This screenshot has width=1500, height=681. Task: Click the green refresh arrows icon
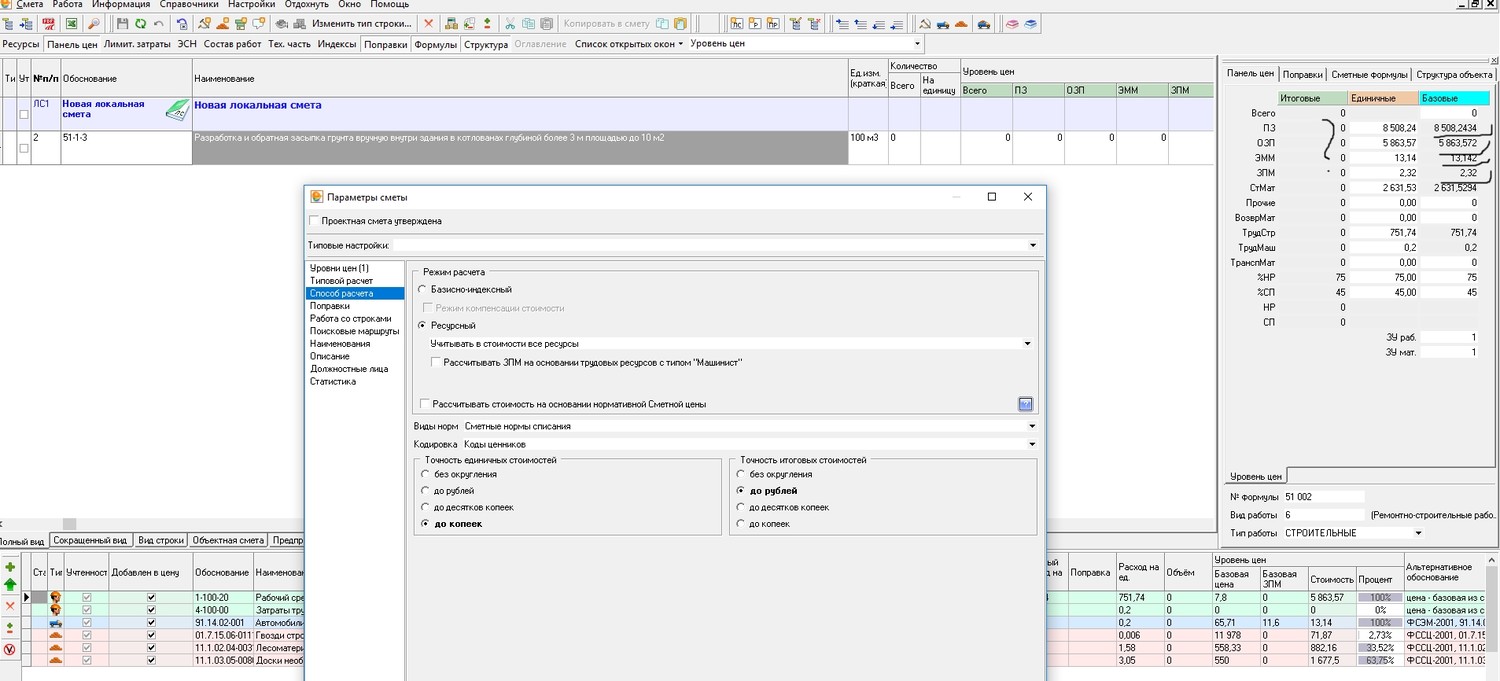[x=140, y=23]
